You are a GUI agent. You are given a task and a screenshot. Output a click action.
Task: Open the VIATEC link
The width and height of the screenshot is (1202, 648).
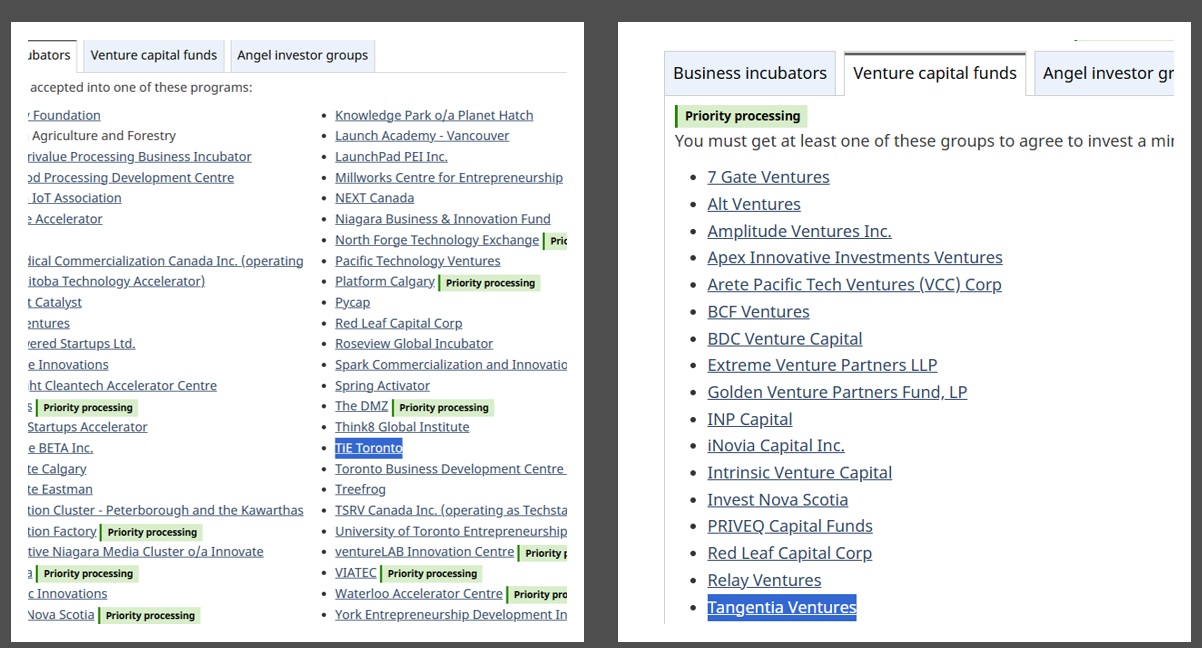click(355, 573)
